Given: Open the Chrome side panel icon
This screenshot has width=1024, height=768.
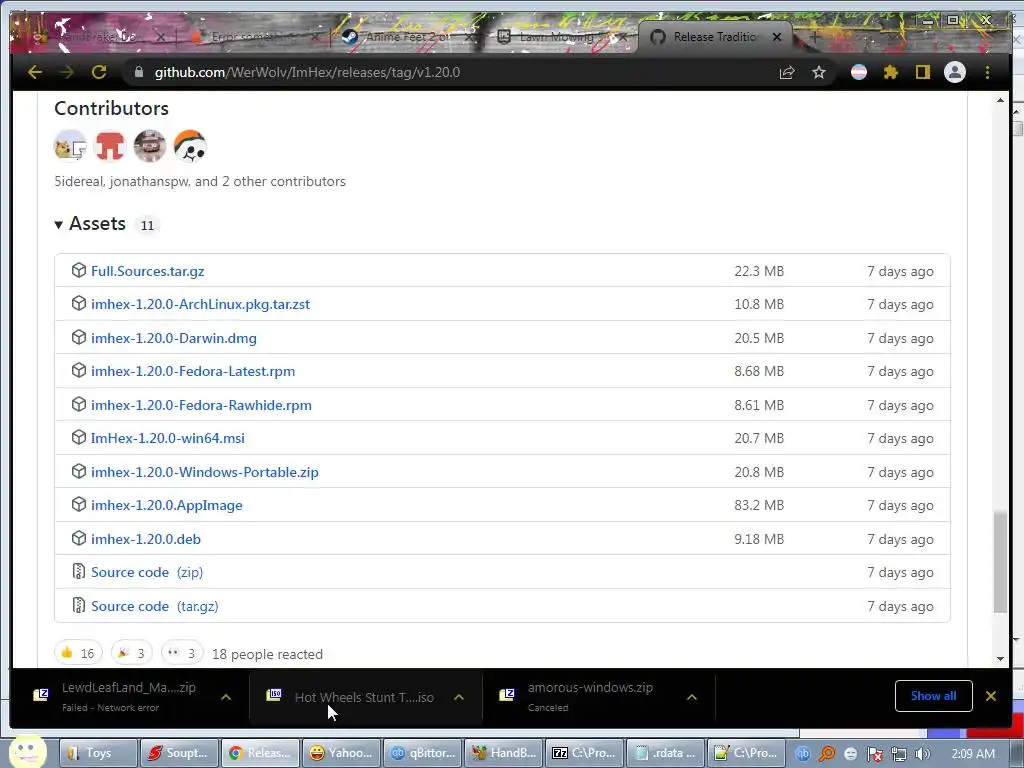Looking at the screenshot, I should 922,72.
